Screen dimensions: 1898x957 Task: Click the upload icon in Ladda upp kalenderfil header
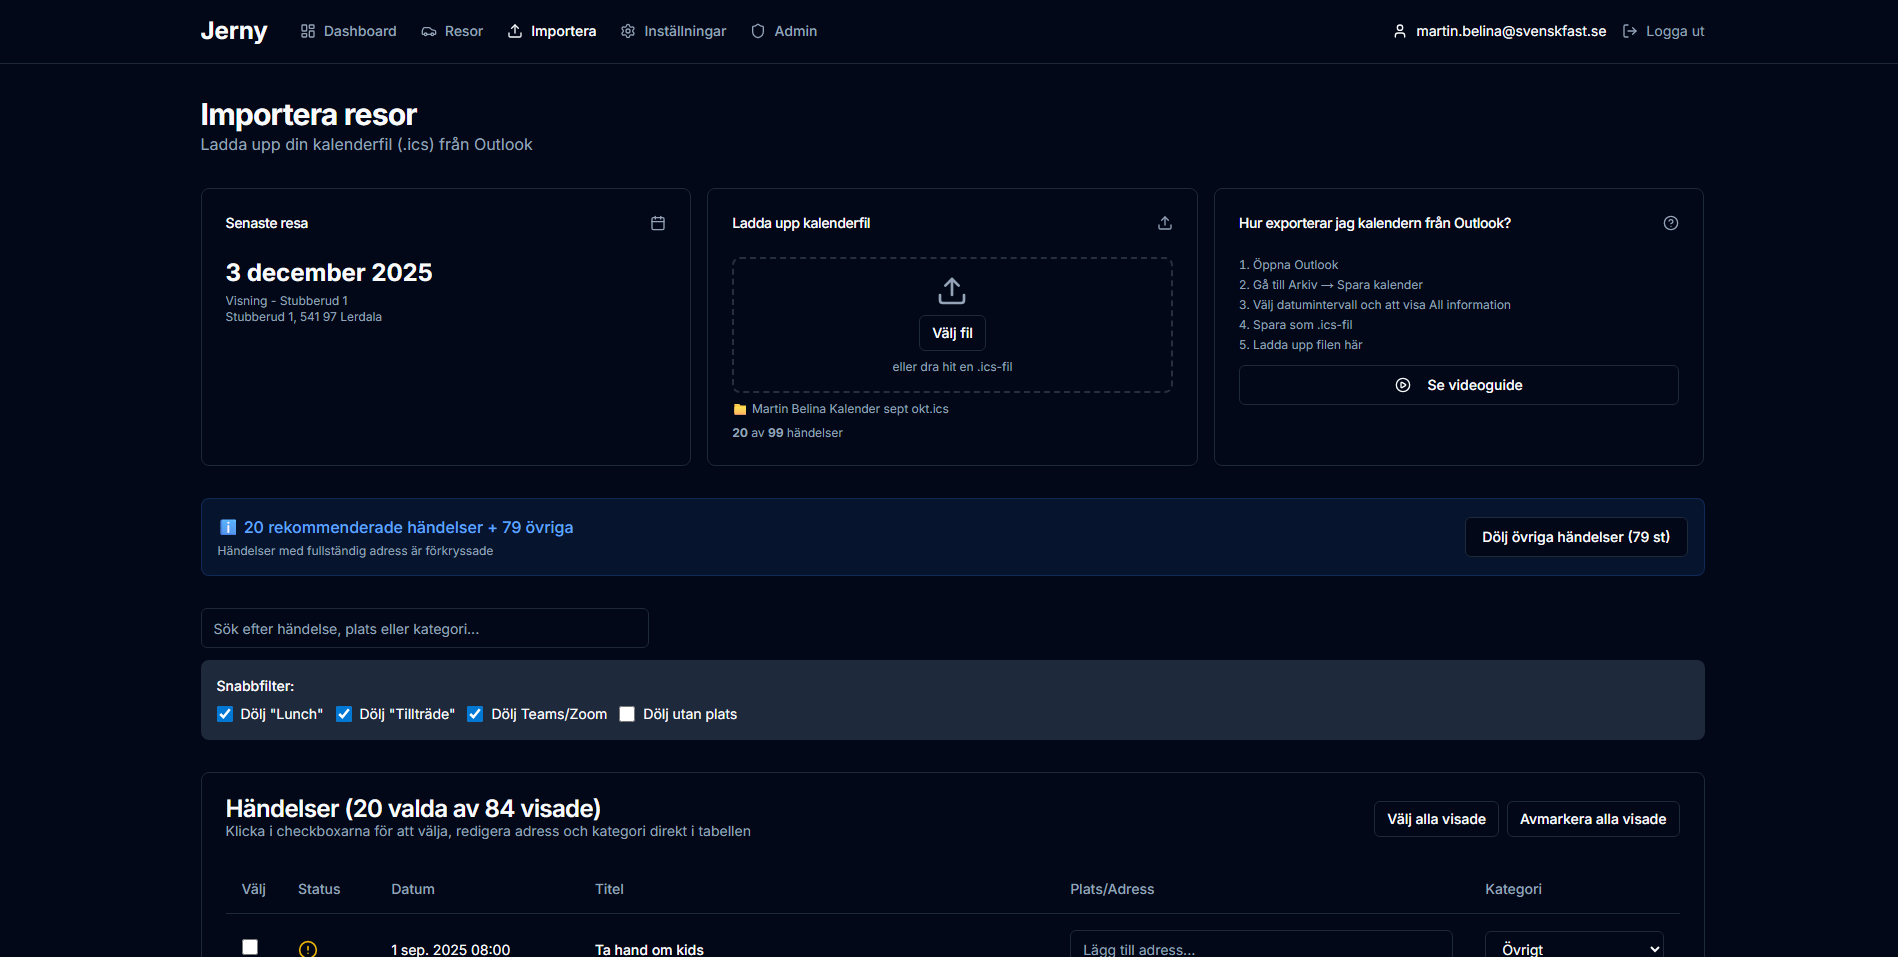point(1165,223)
